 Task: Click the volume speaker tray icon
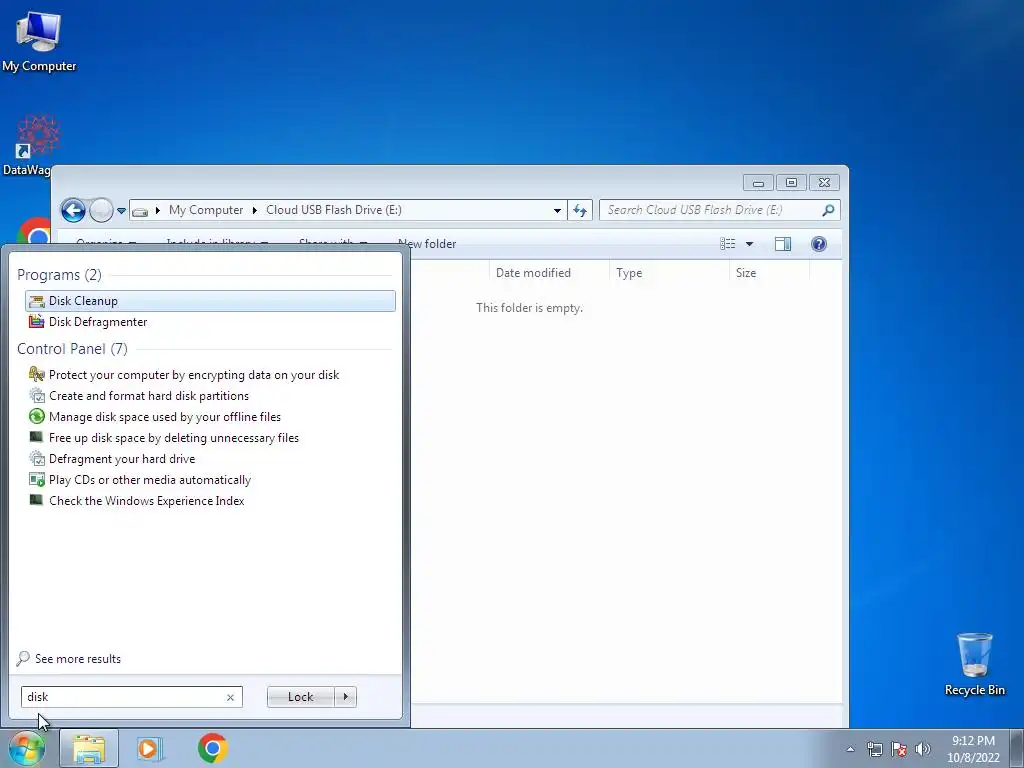point(923,749)
